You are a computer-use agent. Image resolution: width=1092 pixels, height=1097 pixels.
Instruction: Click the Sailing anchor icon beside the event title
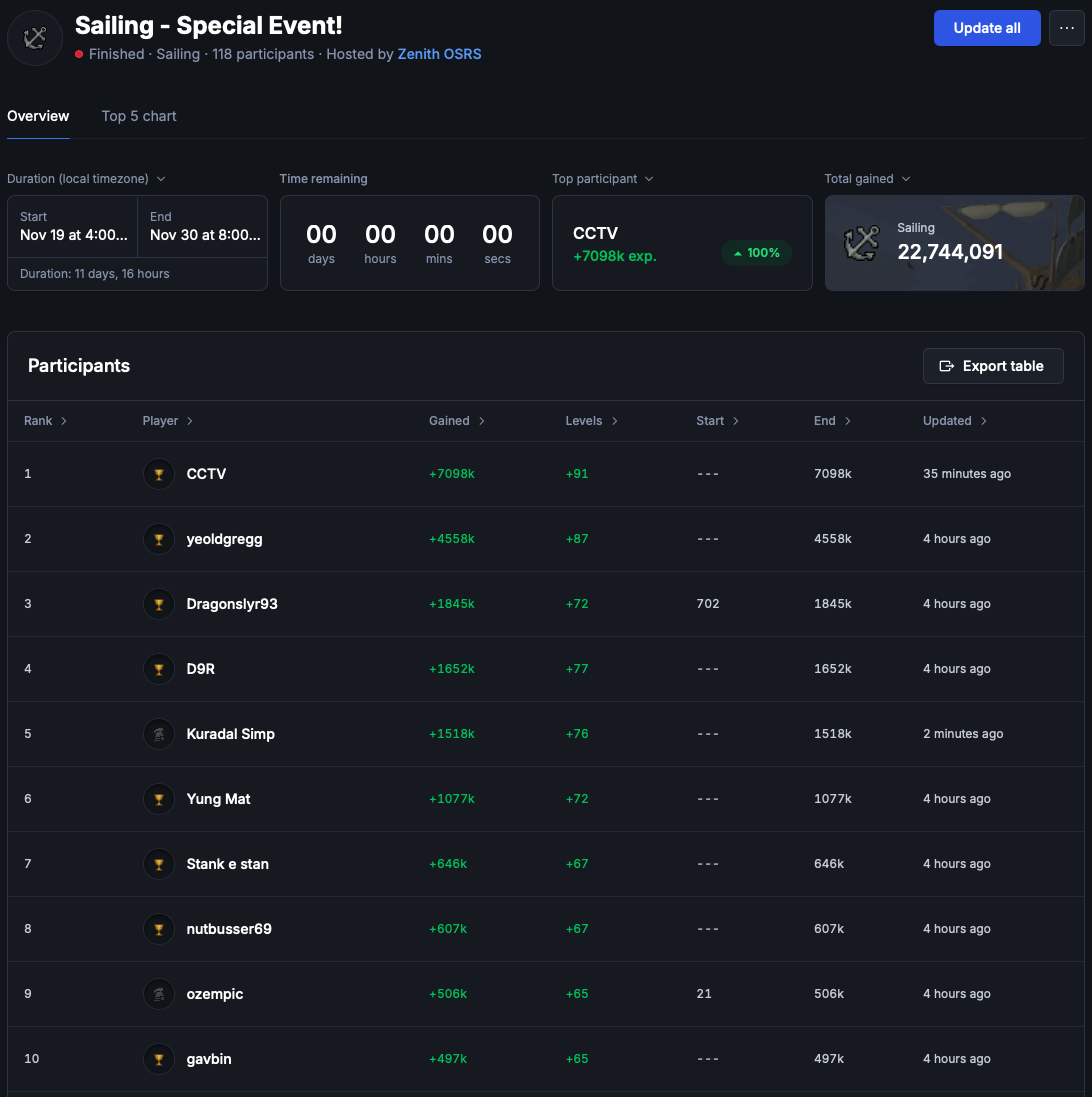click(x=35, y=38)
